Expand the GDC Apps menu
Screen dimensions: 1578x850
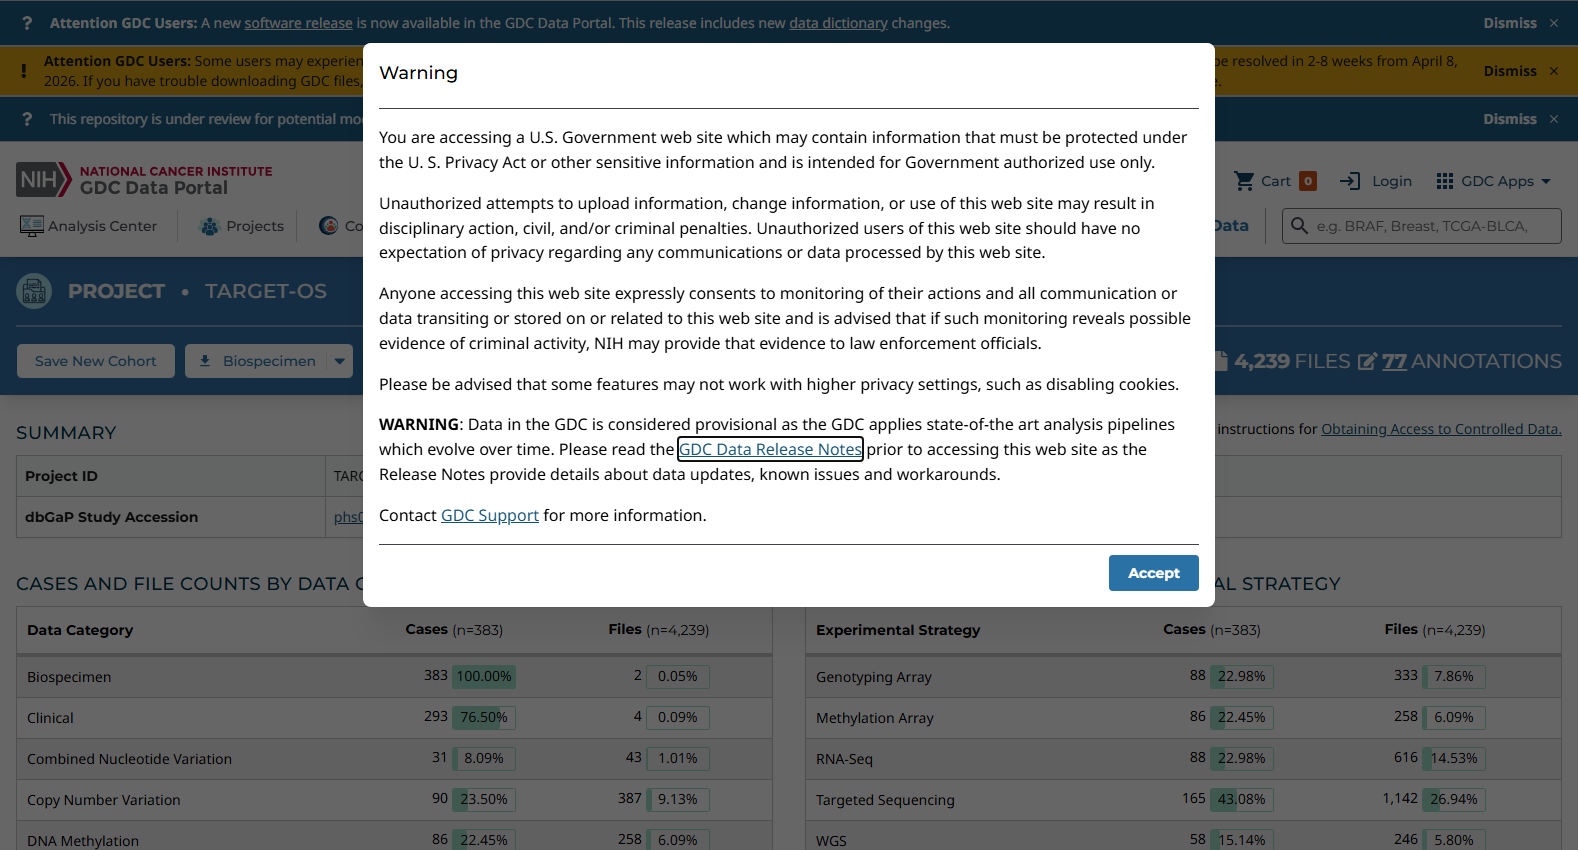click(x=1493, y=181)
